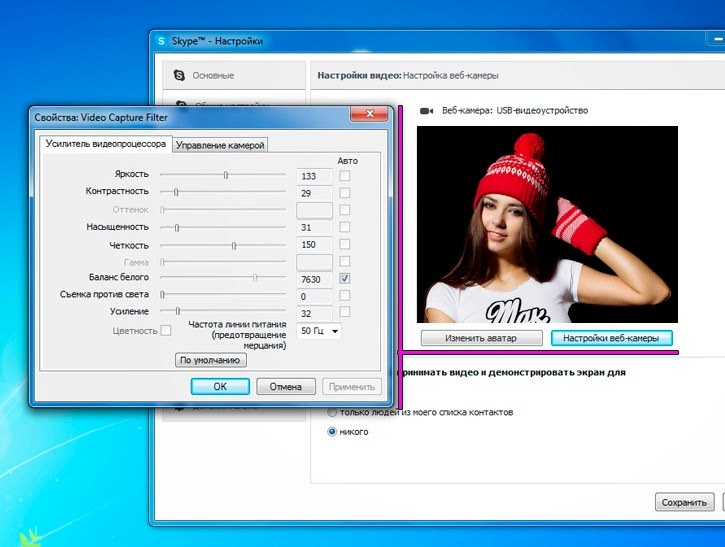Click the Баланс белого slider handle
725x547 pixels.
[x=255, y=277]
